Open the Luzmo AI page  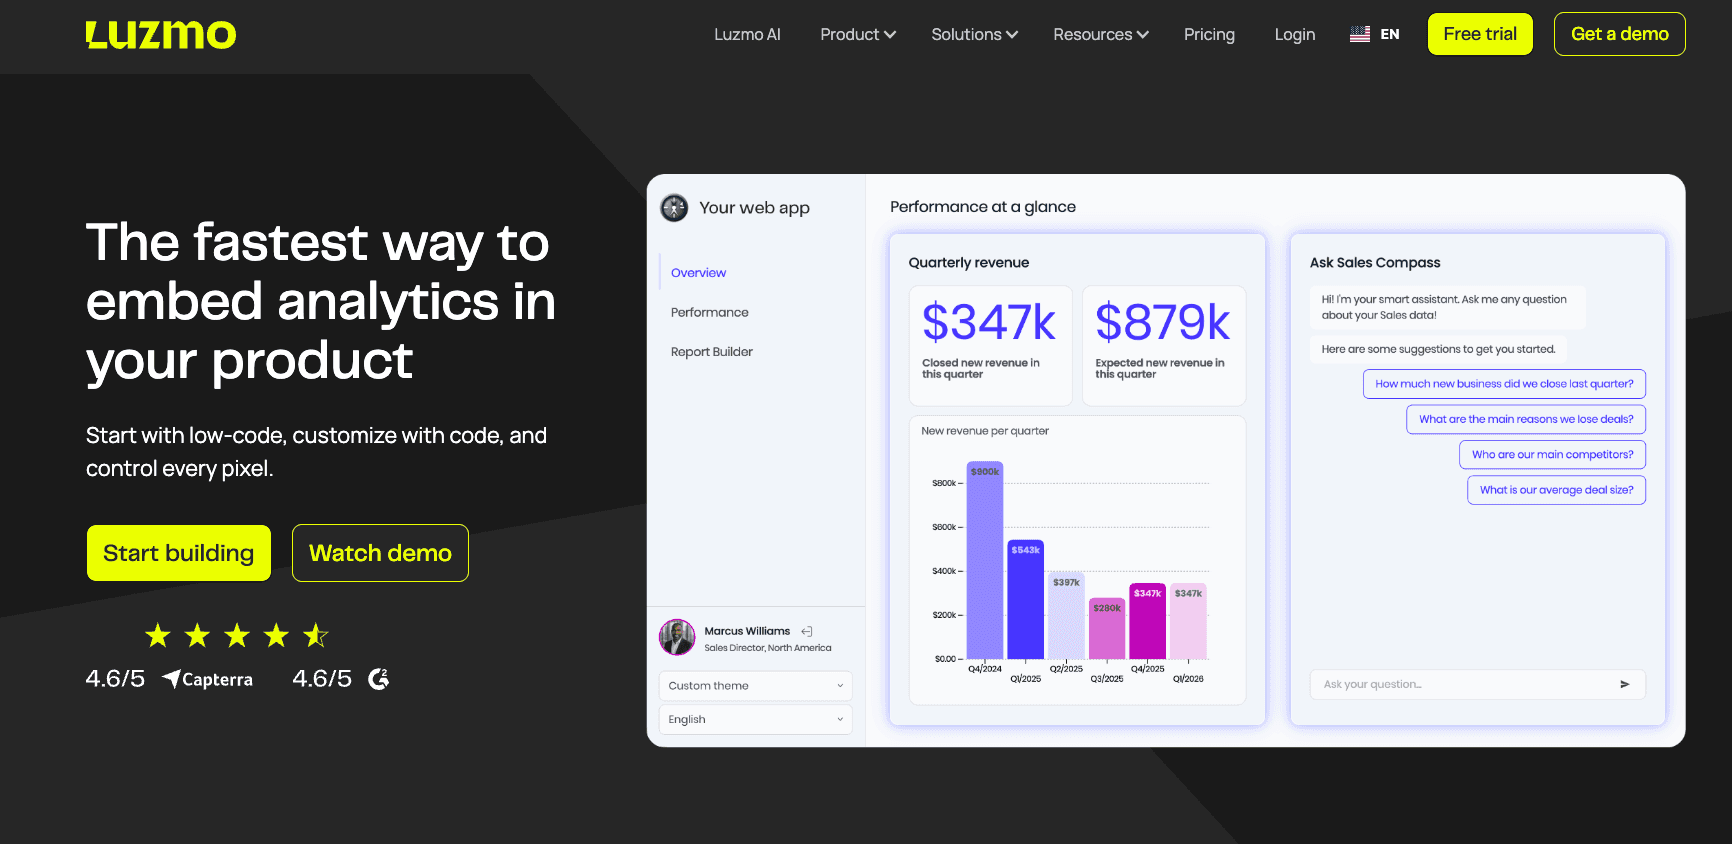click(x=747, y=34)
